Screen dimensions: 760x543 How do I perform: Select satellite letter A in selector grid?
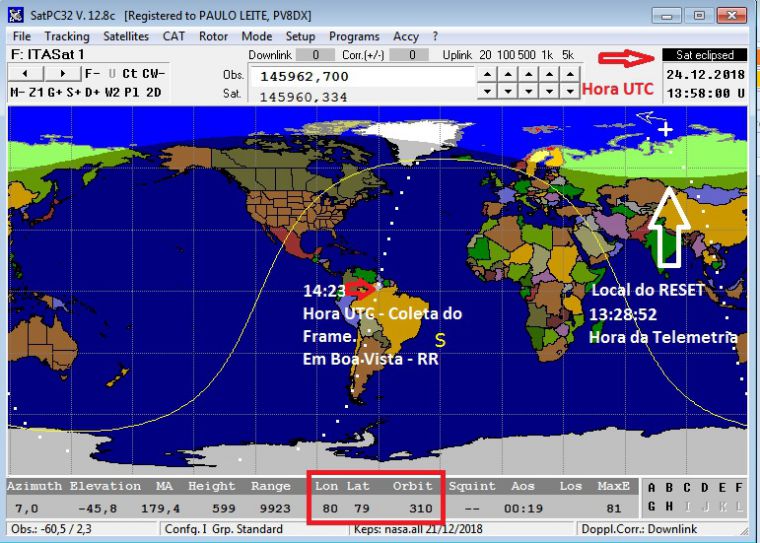(x=653, y=488)
